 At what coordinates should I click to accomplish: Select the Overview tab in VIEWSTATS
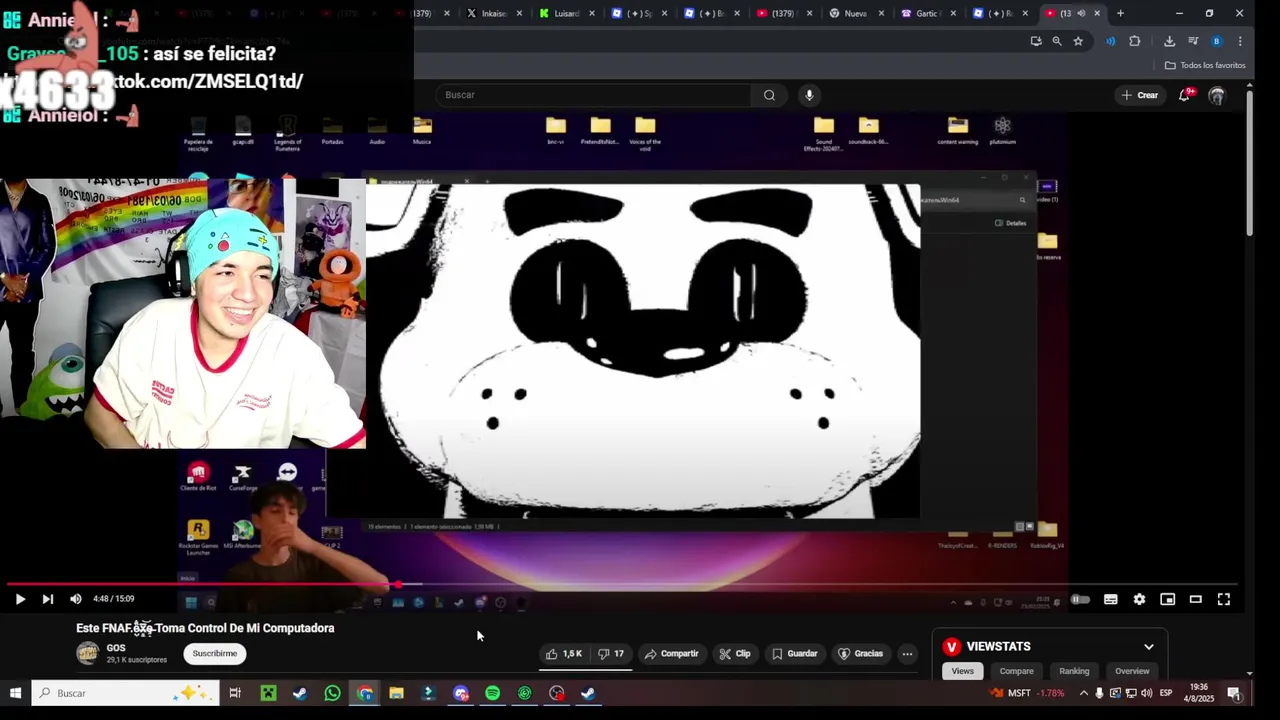tap(1132, 671)
